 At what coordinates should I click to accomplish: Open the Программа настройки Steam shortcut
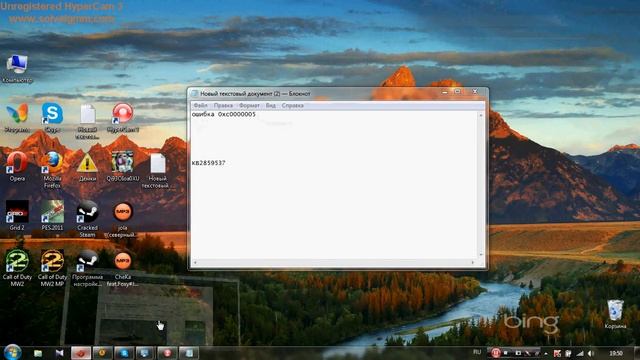tap(87, 268)
